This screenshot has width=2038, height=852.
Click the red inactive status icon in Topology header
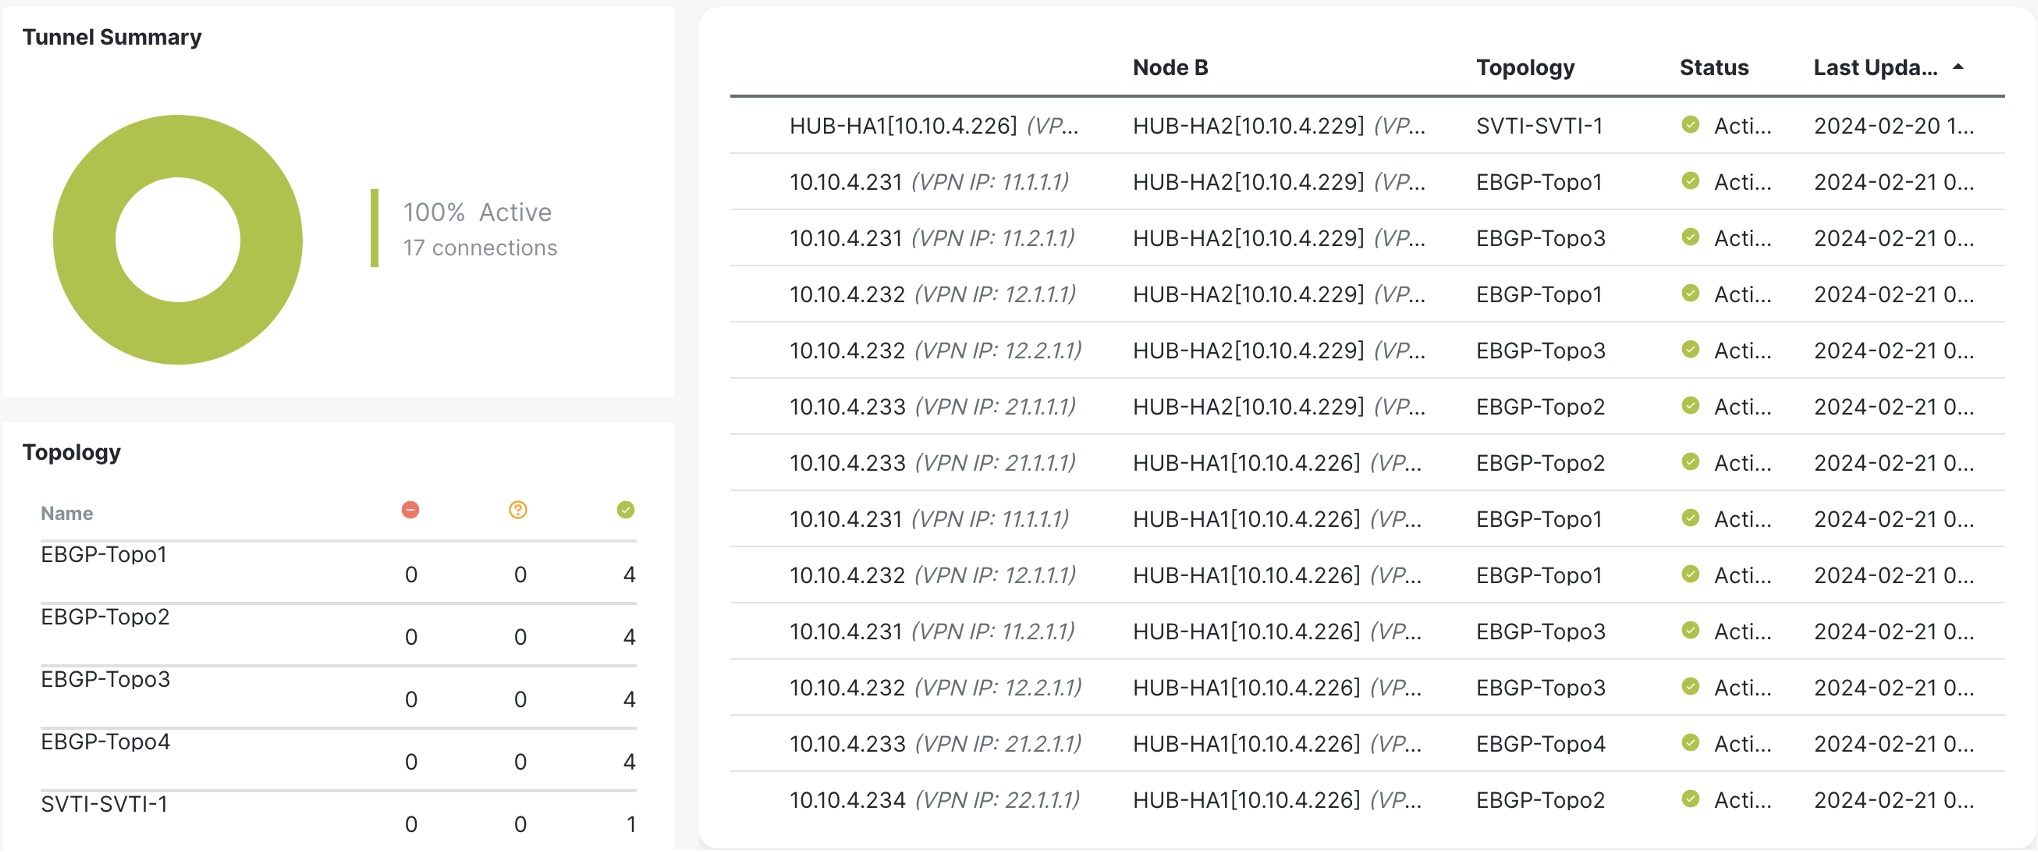410,510
